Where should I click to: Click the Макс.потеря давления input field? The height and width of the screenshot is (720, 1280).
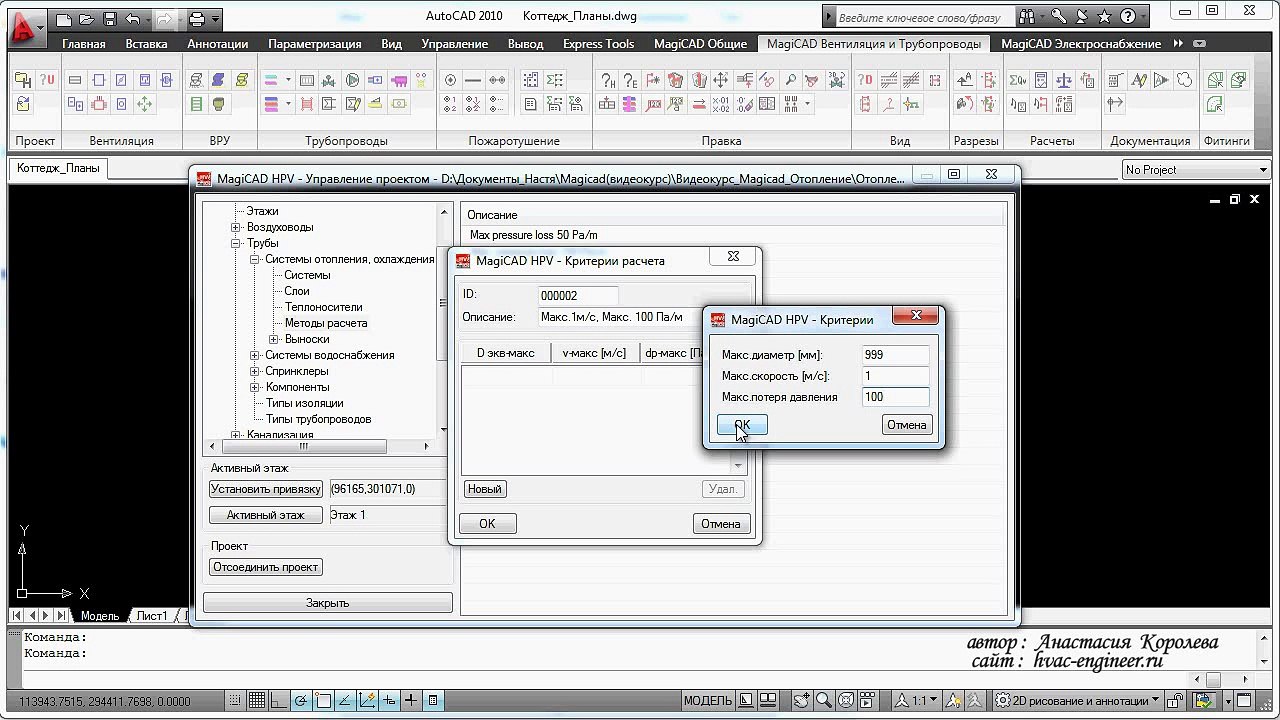[x=895, y=397]
